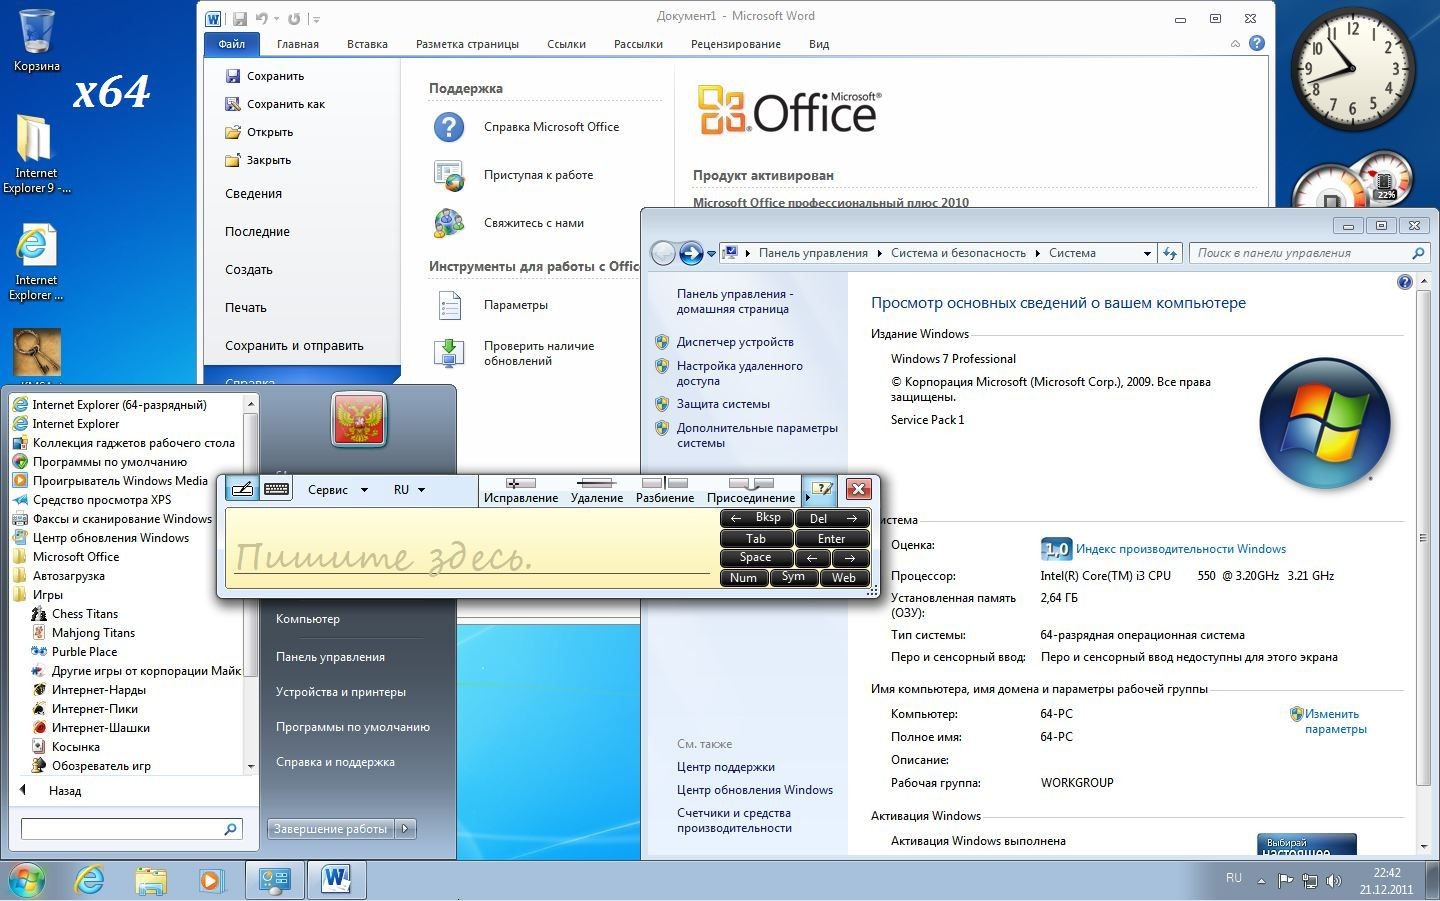Open Customize Quick Access Toolbar dropdown in Word
This screenshot has width=1440, height=901.
tap(316, 19)
